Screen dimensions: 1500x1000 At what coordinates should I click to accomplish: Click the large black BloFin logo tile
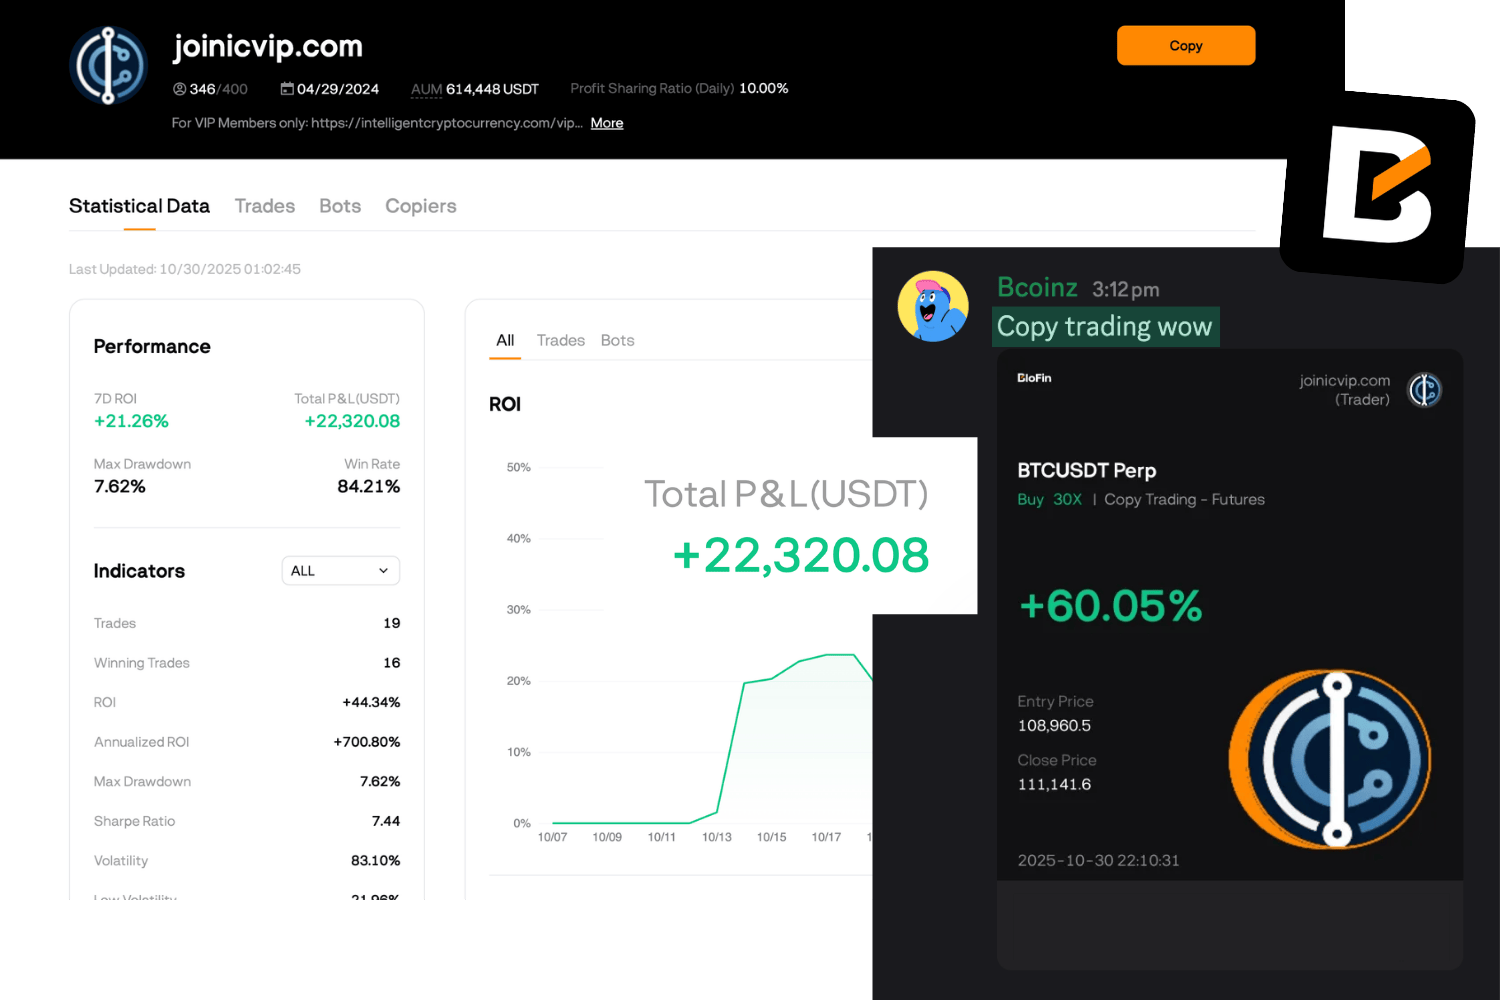[x=1378, y=187]
